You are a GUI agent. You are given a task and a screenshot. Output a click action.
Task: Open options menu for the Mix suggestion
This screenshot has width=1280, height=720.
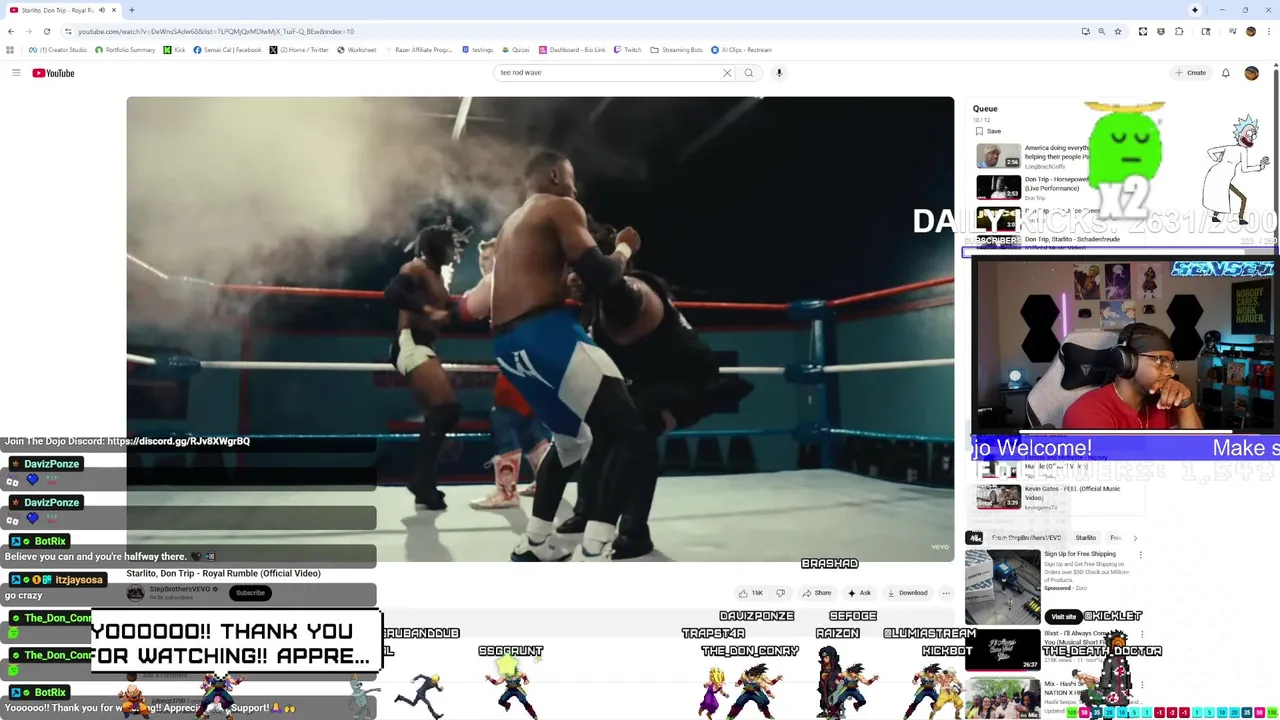click(1140, 685)
